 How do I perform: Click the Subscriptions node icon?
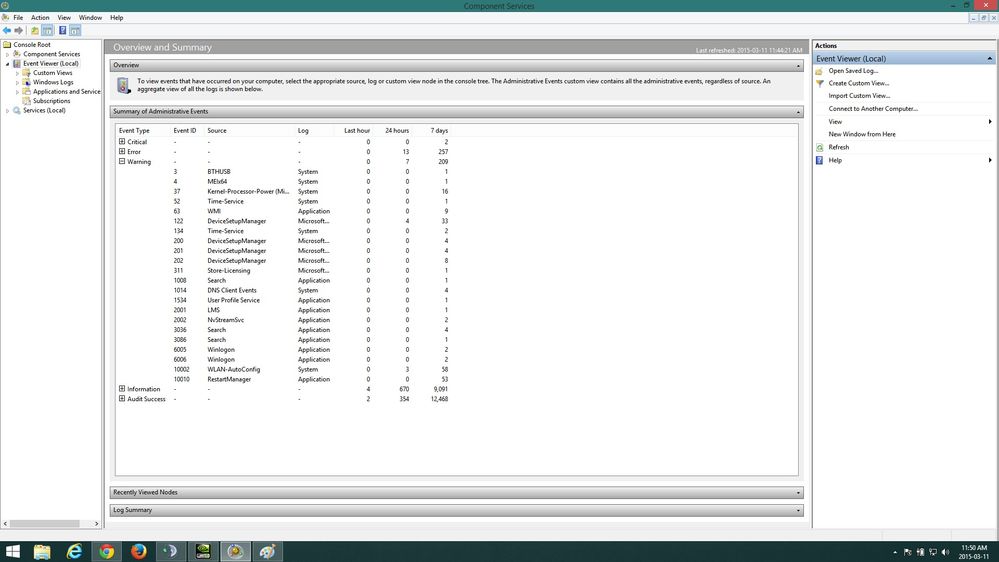pos(27,101)
